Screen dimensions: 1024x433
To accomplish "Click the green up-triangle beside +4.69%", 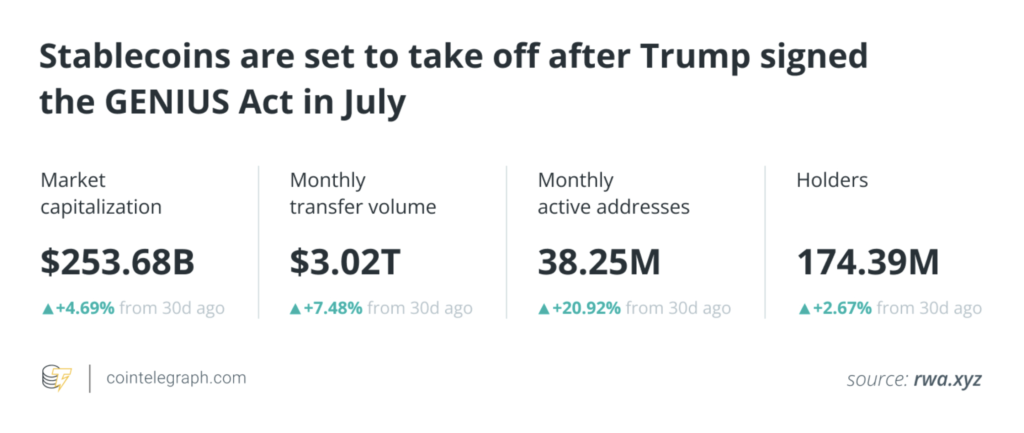I will [x=47, y=309].
